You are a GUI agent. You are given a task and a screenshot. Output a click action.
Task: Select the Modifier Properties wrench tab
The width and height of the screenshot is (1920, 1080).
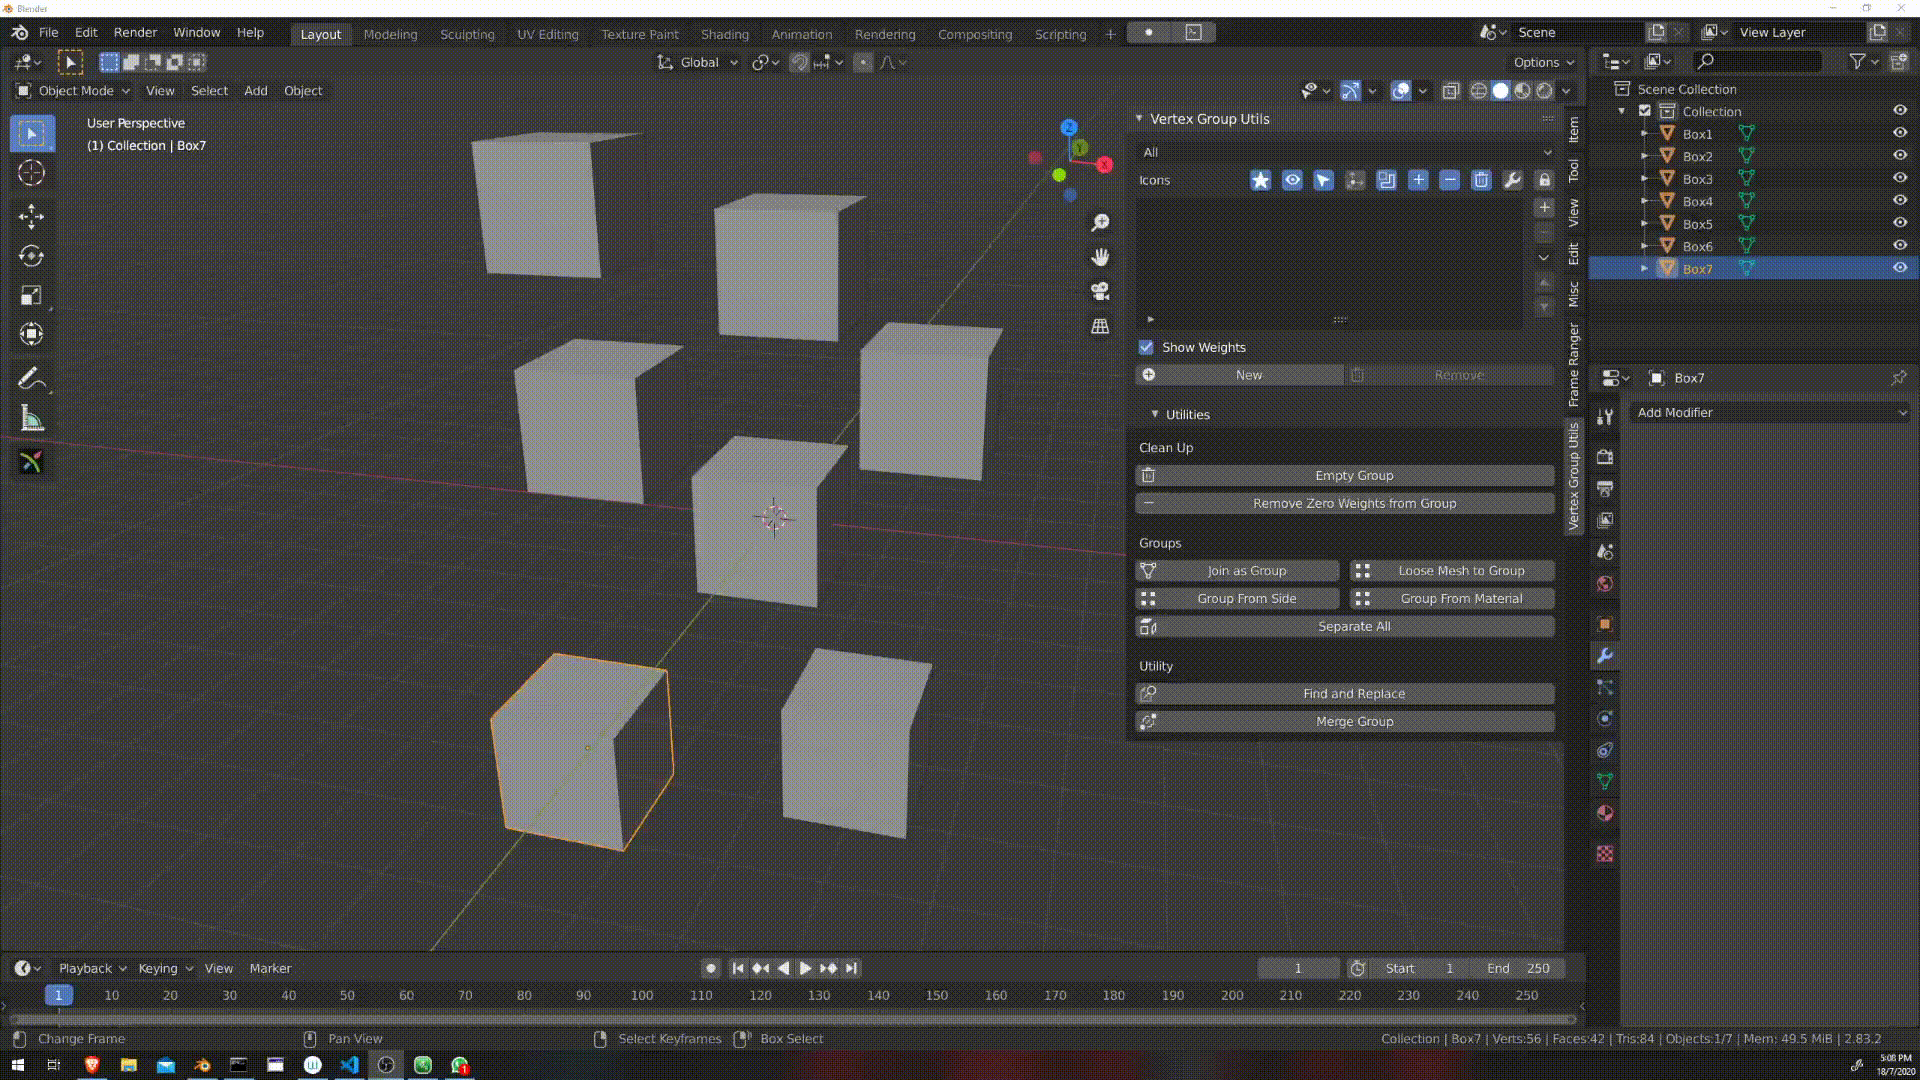point(1605,656)
